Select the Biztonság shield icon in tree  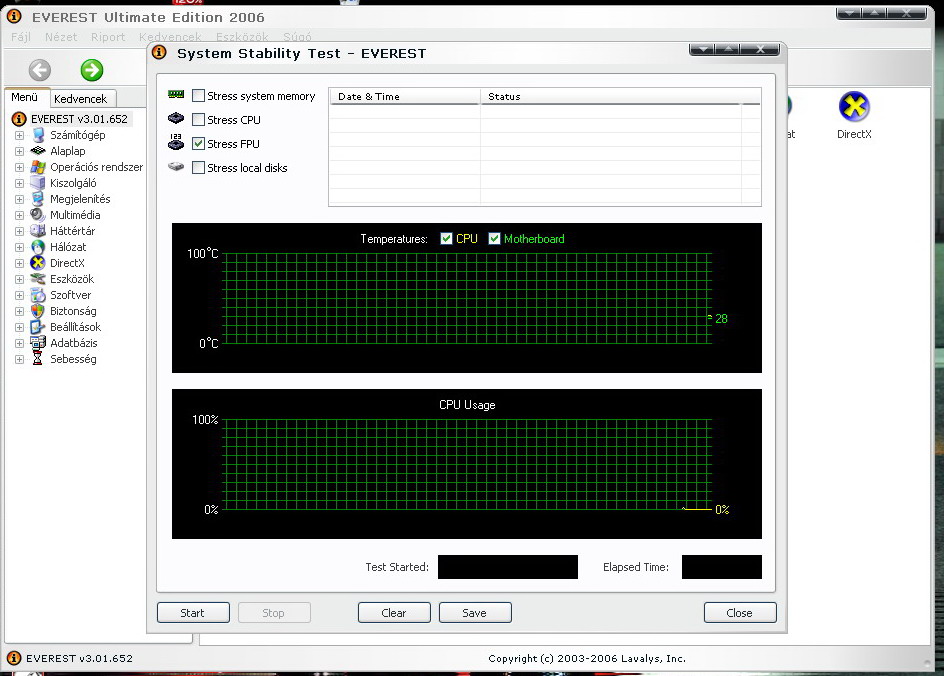tap(38, 311)
